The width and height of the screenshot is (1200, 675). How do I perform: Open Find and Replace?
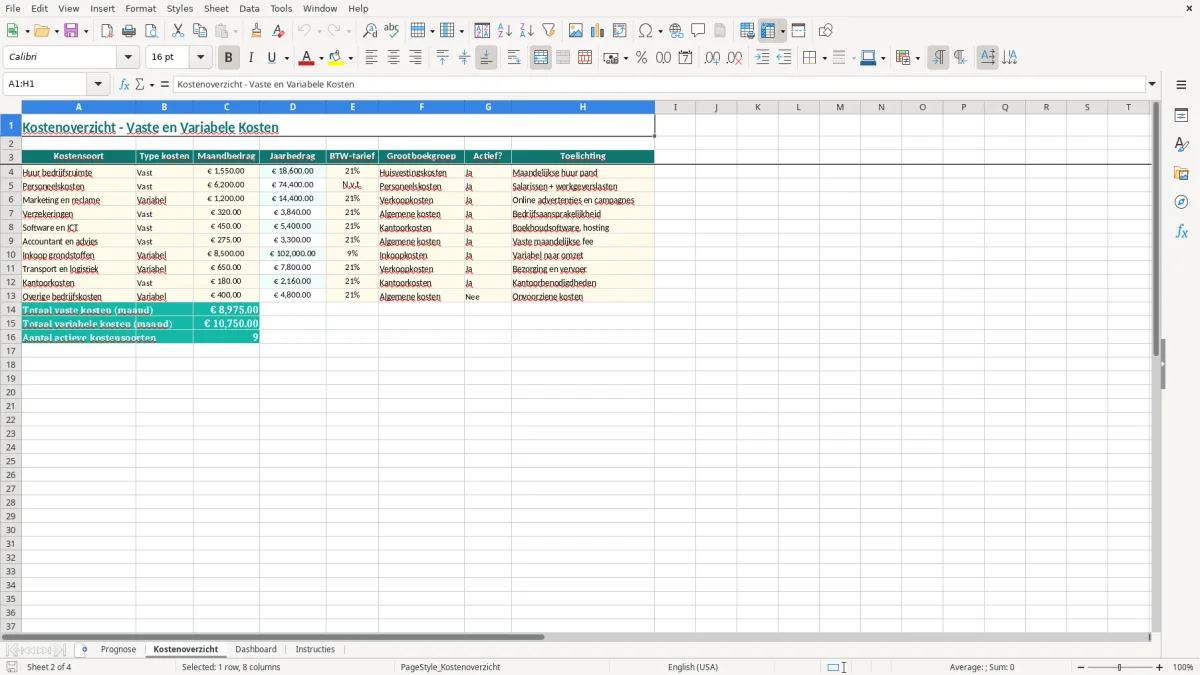point(370,31)
